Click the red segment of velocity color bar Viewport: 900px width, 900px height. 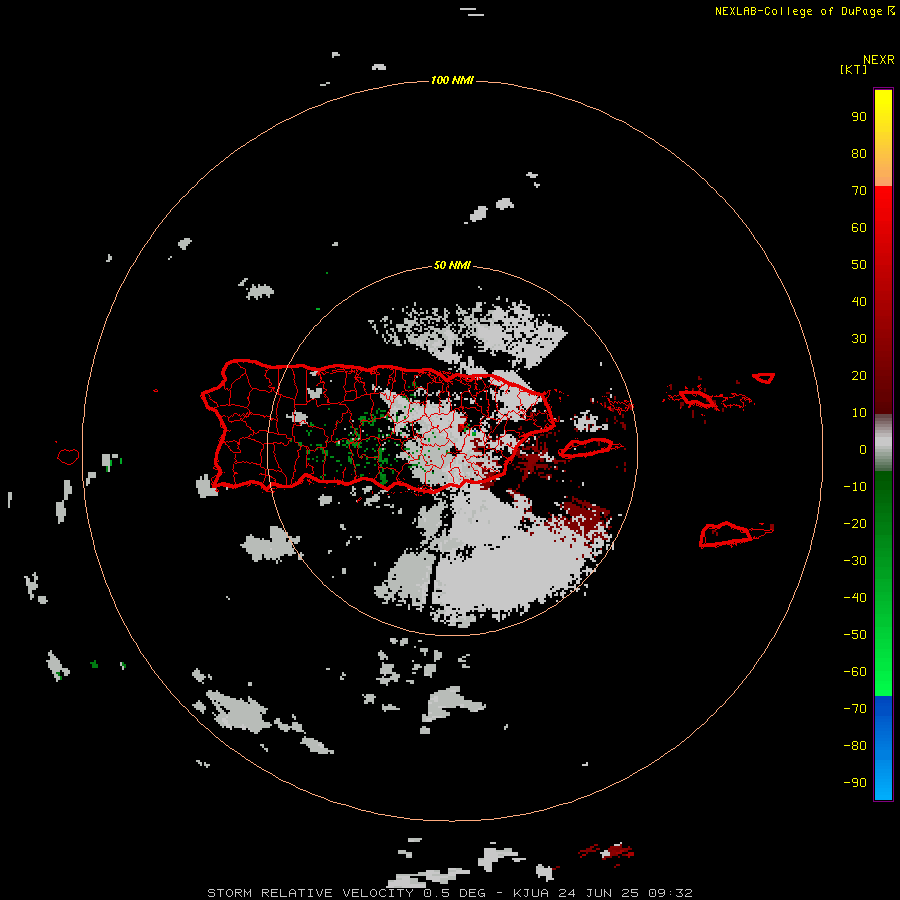(x=883, y=298)
